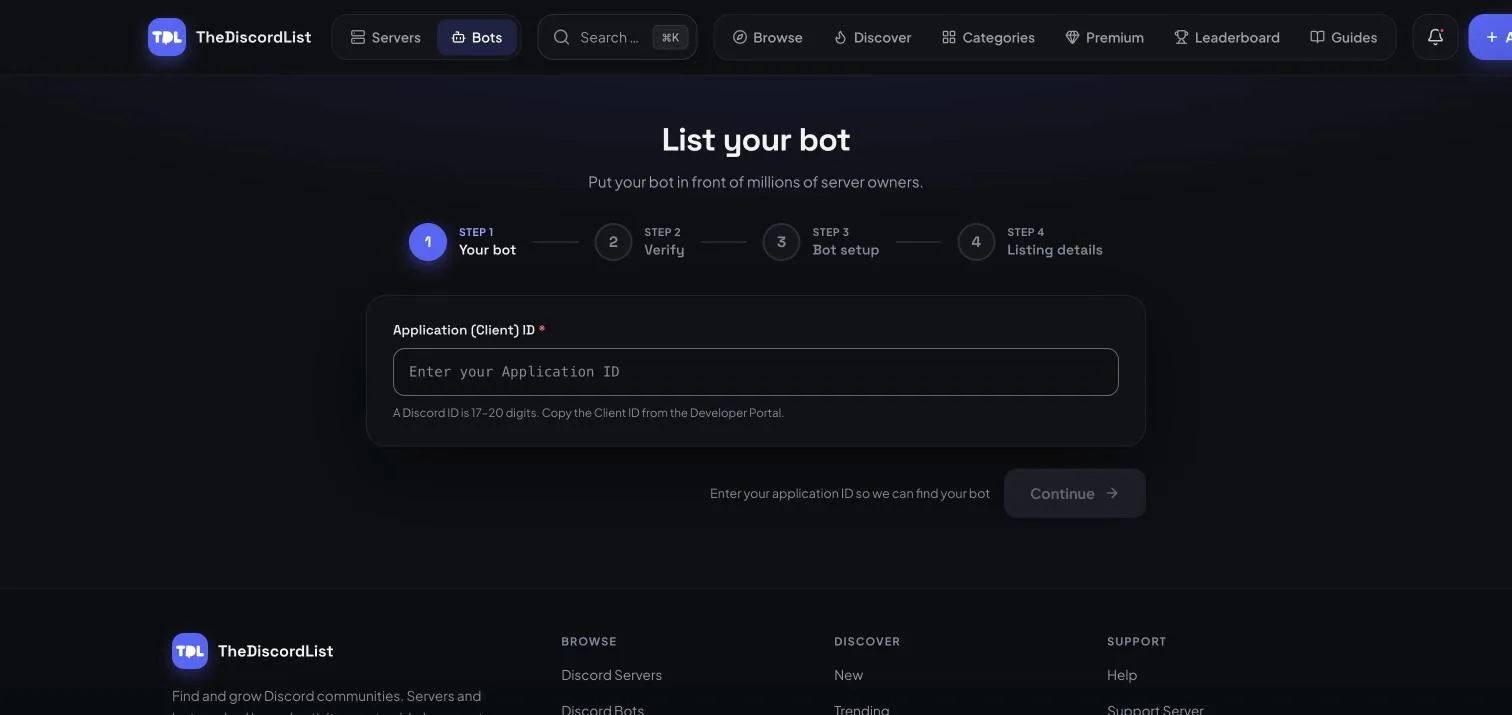Image resolution: width=1512 pixels, height=715 pixels.
Task: Open the search box
Action: (x=617, y=37)
